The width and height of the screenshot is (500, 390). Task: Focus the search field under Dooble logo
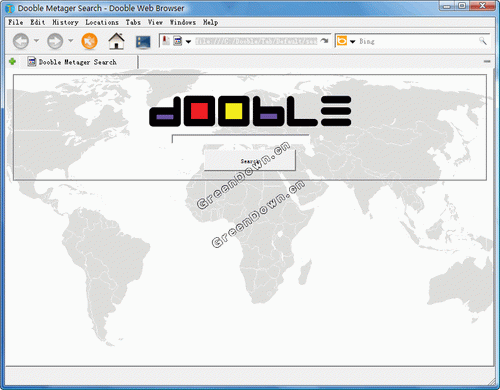click(240, 139)
